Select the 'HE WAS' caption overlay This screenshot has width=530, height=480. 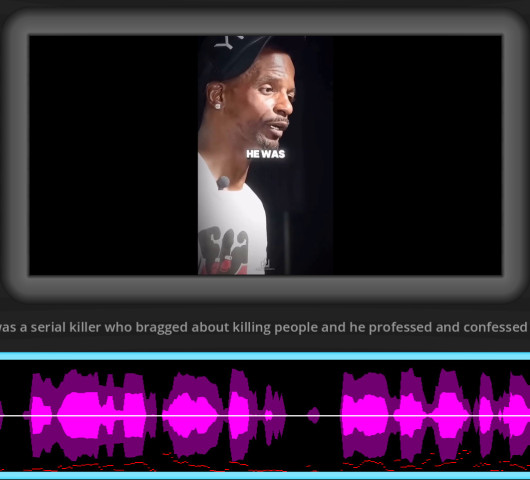pos(266,154)
